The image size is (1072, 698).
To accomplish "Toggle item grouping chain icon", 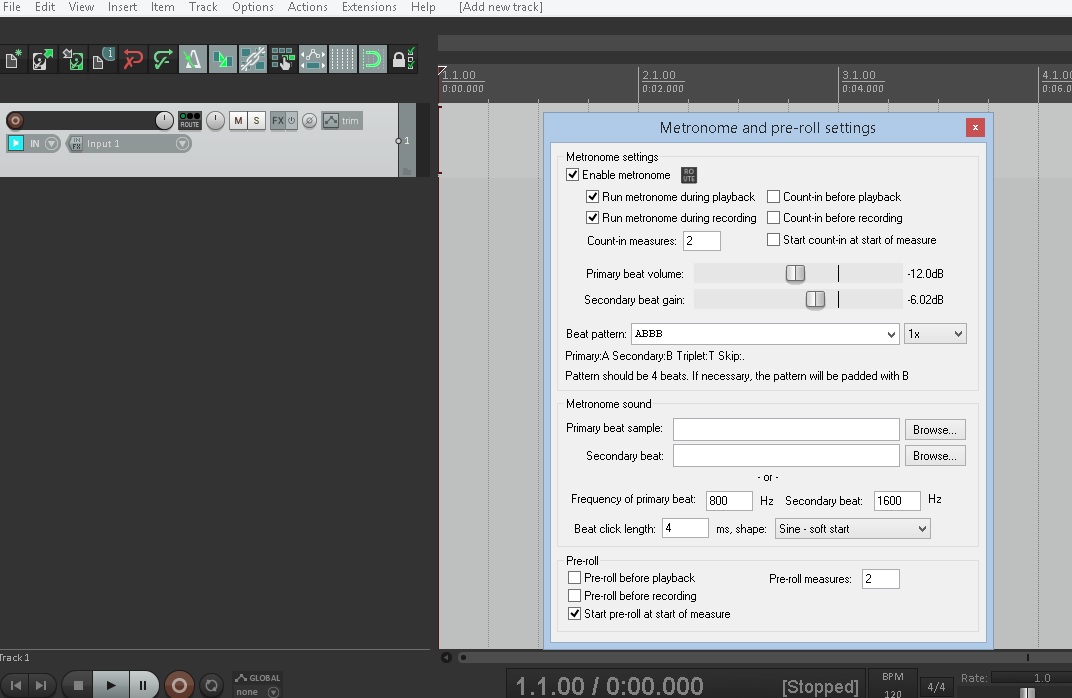I will click(x=252, y=60).
